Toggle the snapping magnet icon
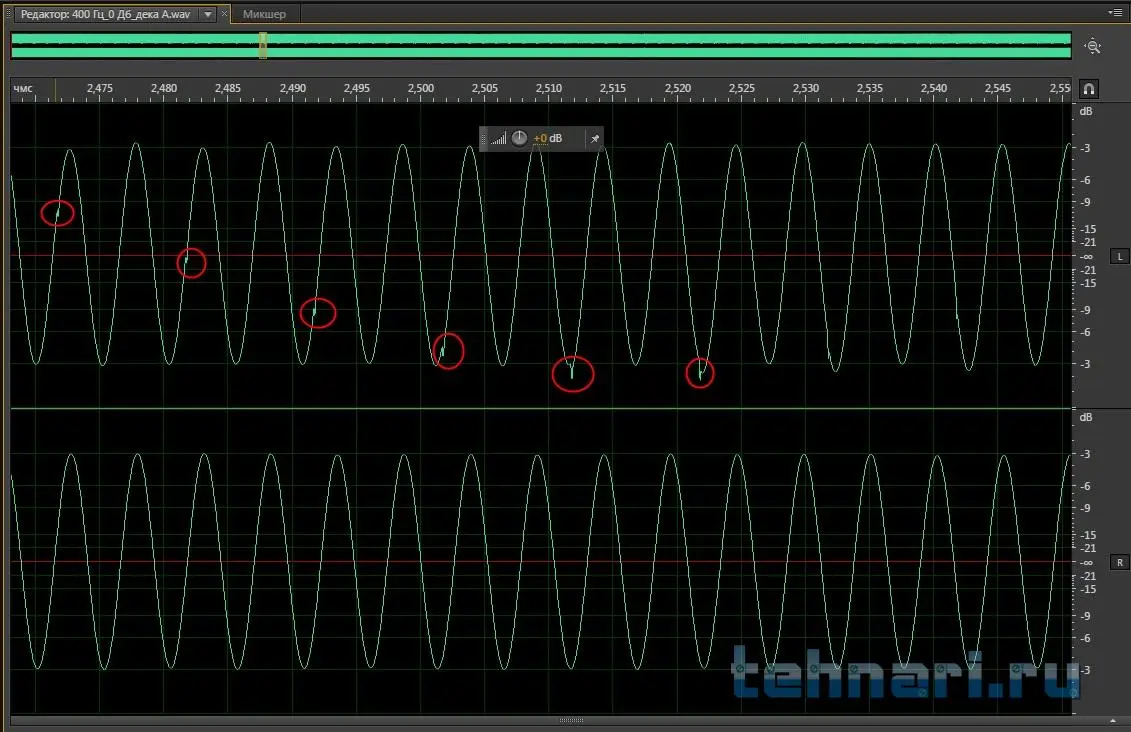1131x732 pixels. point(1088,89)
